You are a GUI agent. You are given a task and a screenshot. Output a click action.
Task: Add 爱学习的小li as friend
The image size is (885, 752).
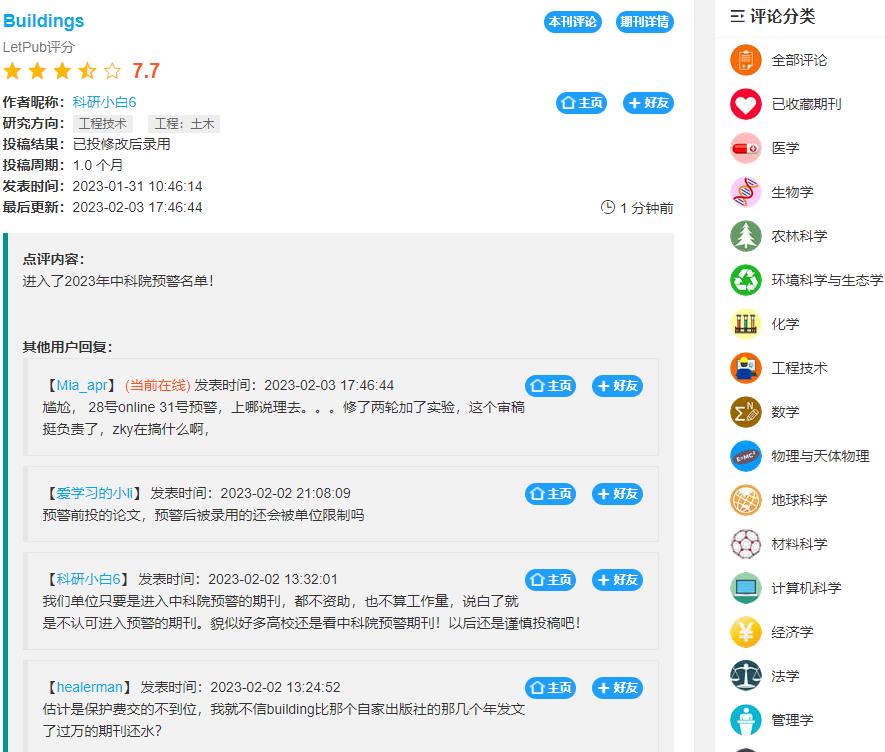(x=617, y=494)
